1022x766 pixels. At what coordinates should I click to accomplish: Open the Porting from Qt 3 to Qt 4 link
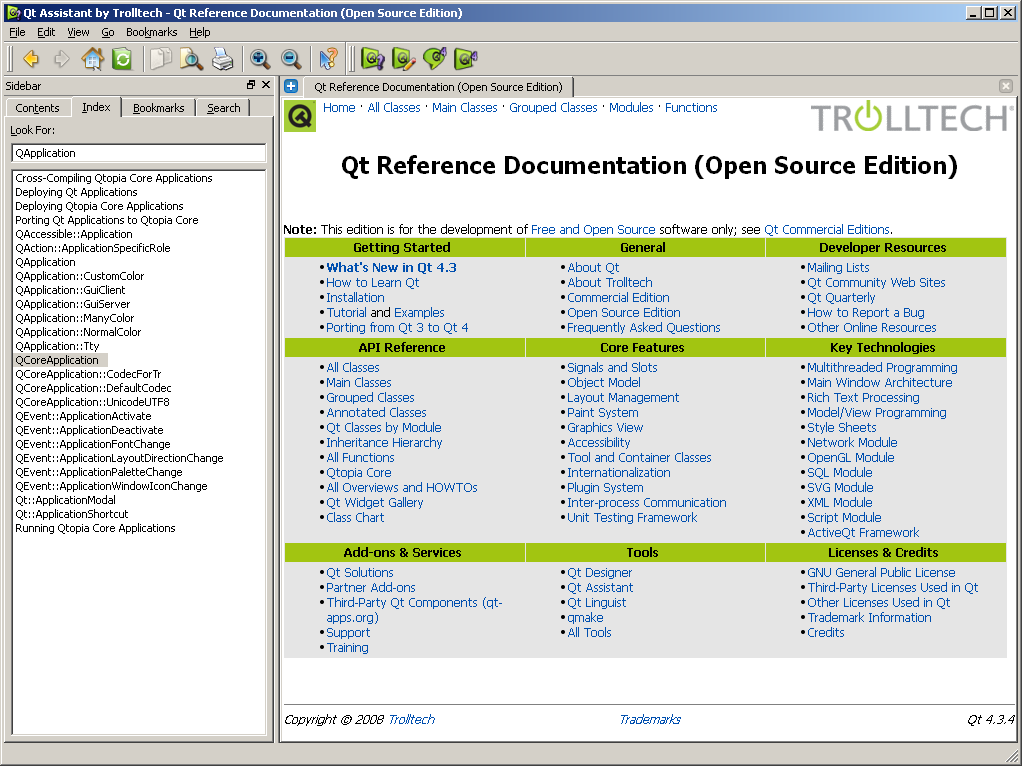pyautogui.click(x=397, y=328)
